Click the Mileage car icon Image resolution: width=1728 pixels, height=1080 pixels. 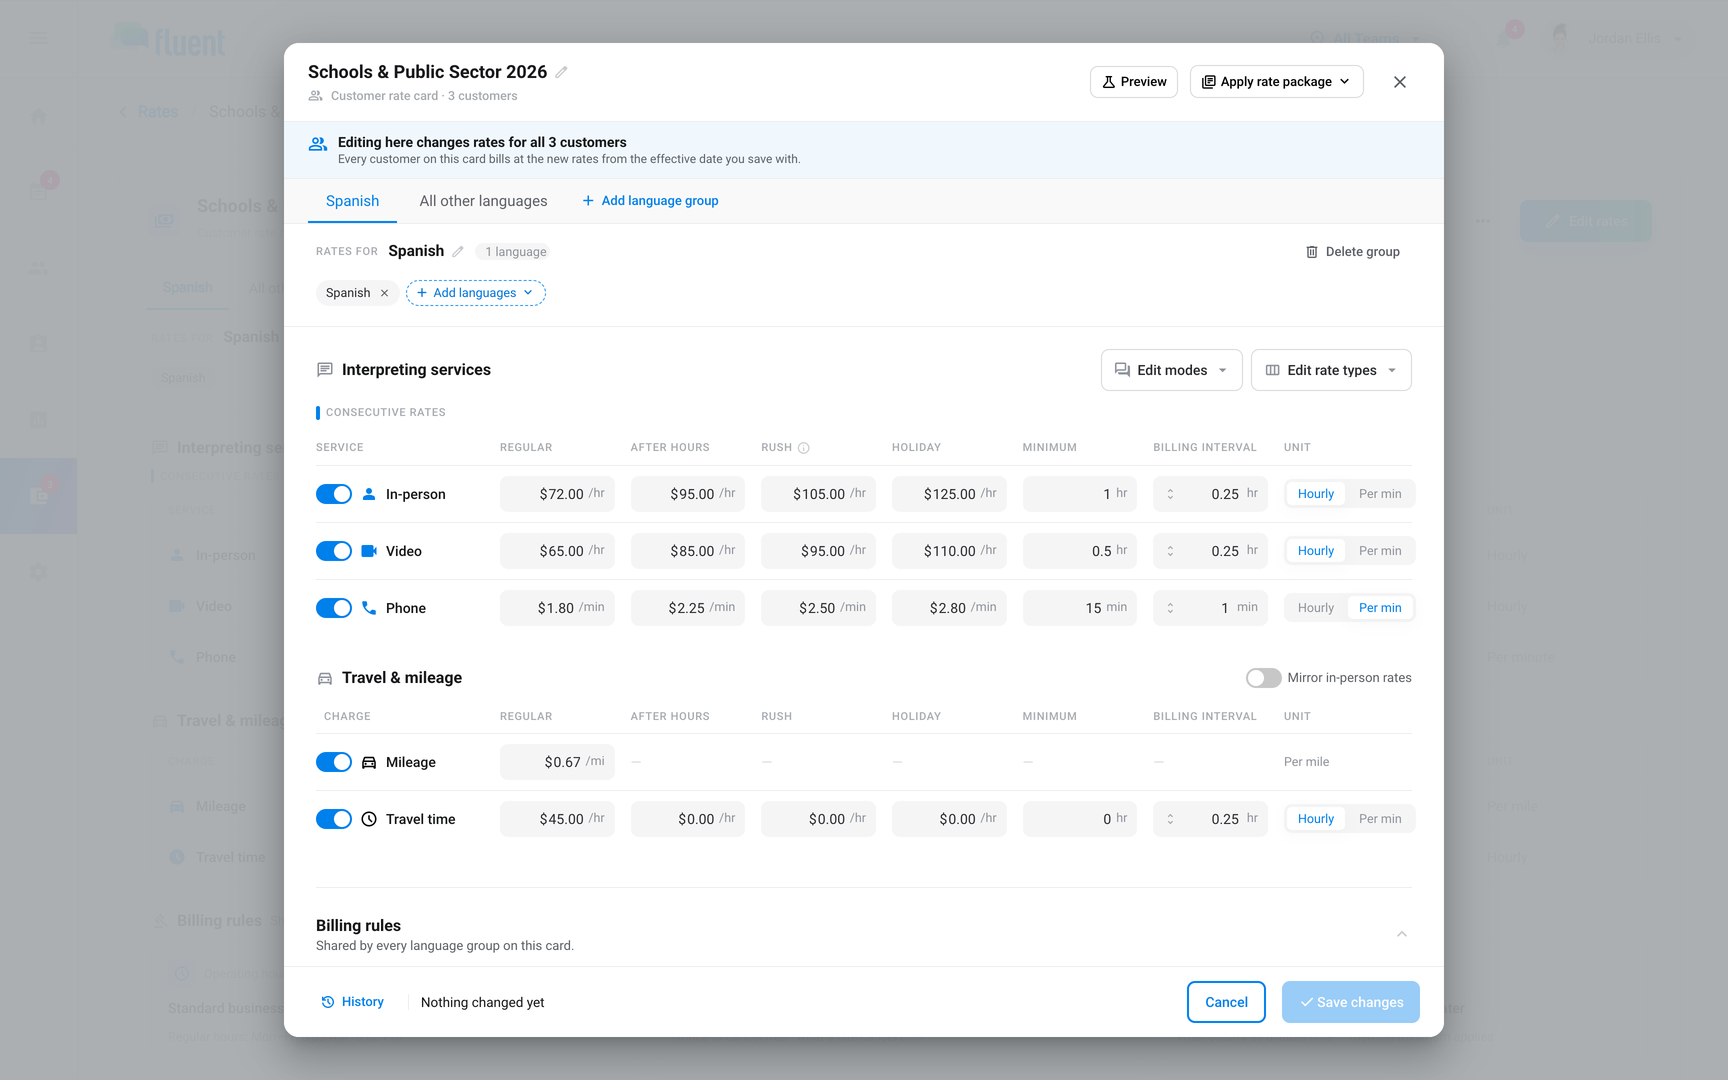point(369,762)
